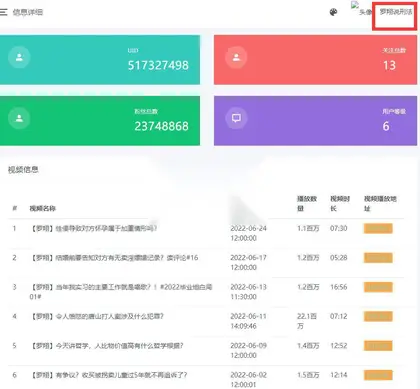Image resolution: width=420 pixels, height=389 pixels.
Task: Select video title in row 1
Action: 93,228
